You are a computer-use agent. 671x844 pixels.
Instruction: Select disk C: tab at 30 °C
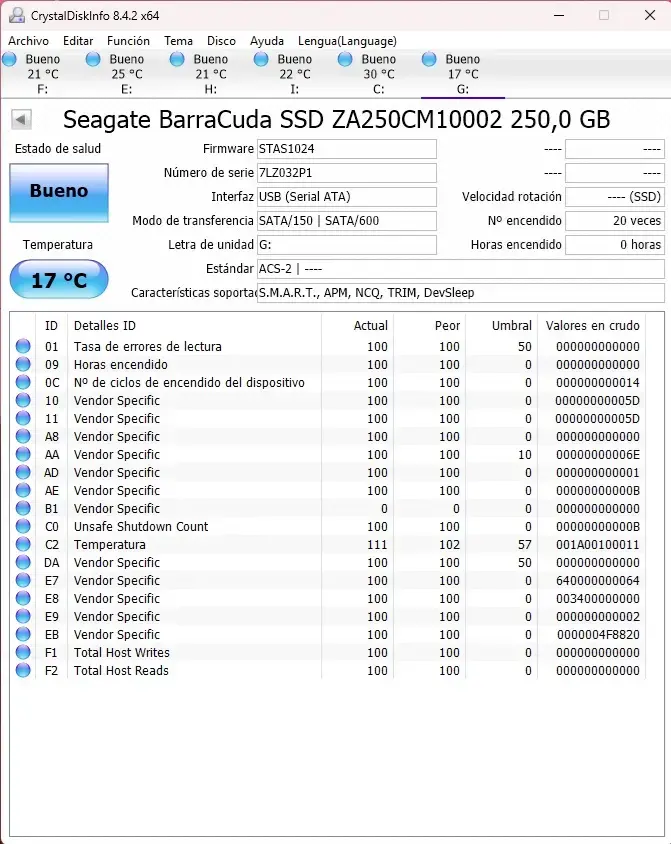[378, 74]
